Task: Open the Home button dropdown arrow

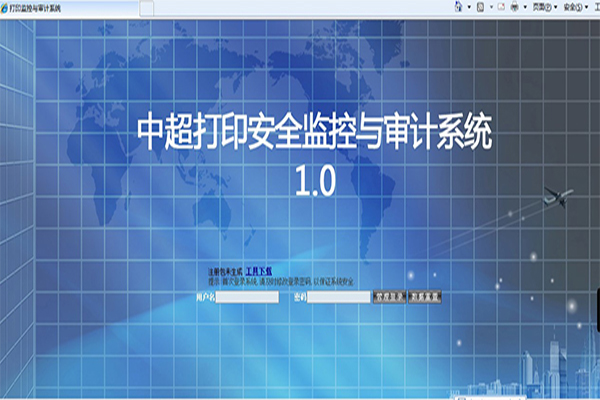Action: 468,7
